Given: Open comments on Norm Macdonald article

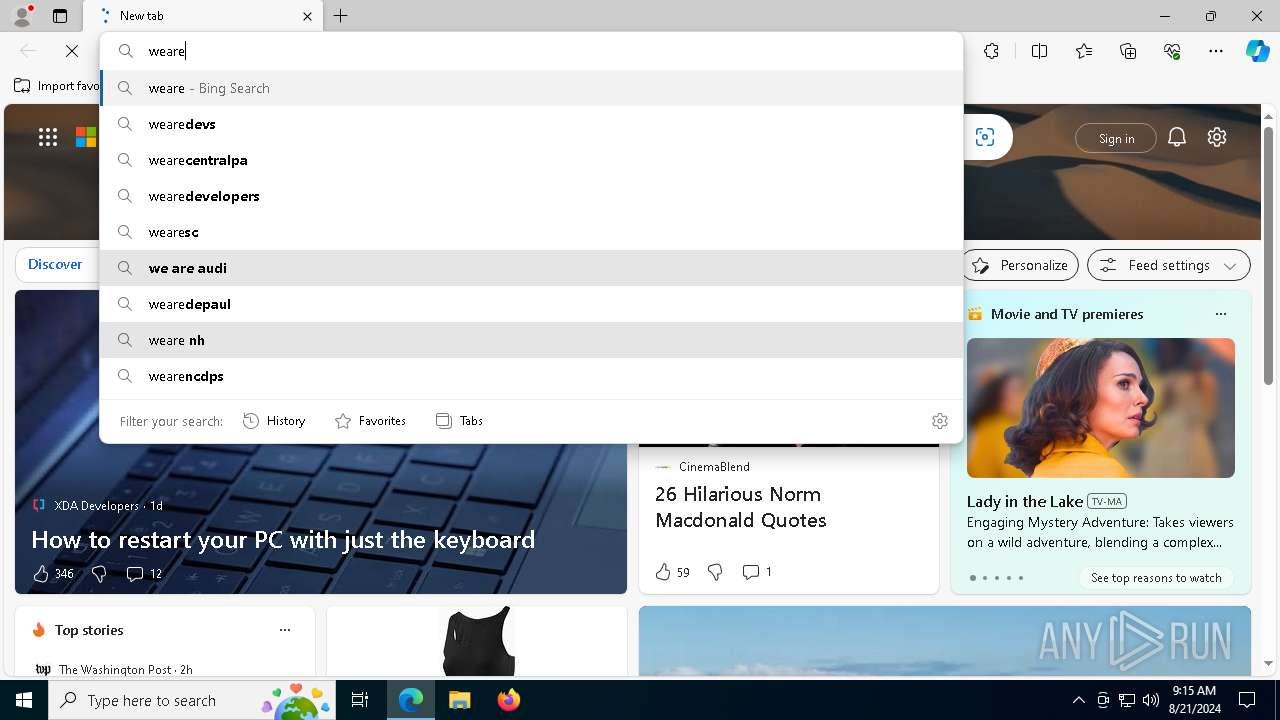Looking at the screenshot, I should coord(756,572).
